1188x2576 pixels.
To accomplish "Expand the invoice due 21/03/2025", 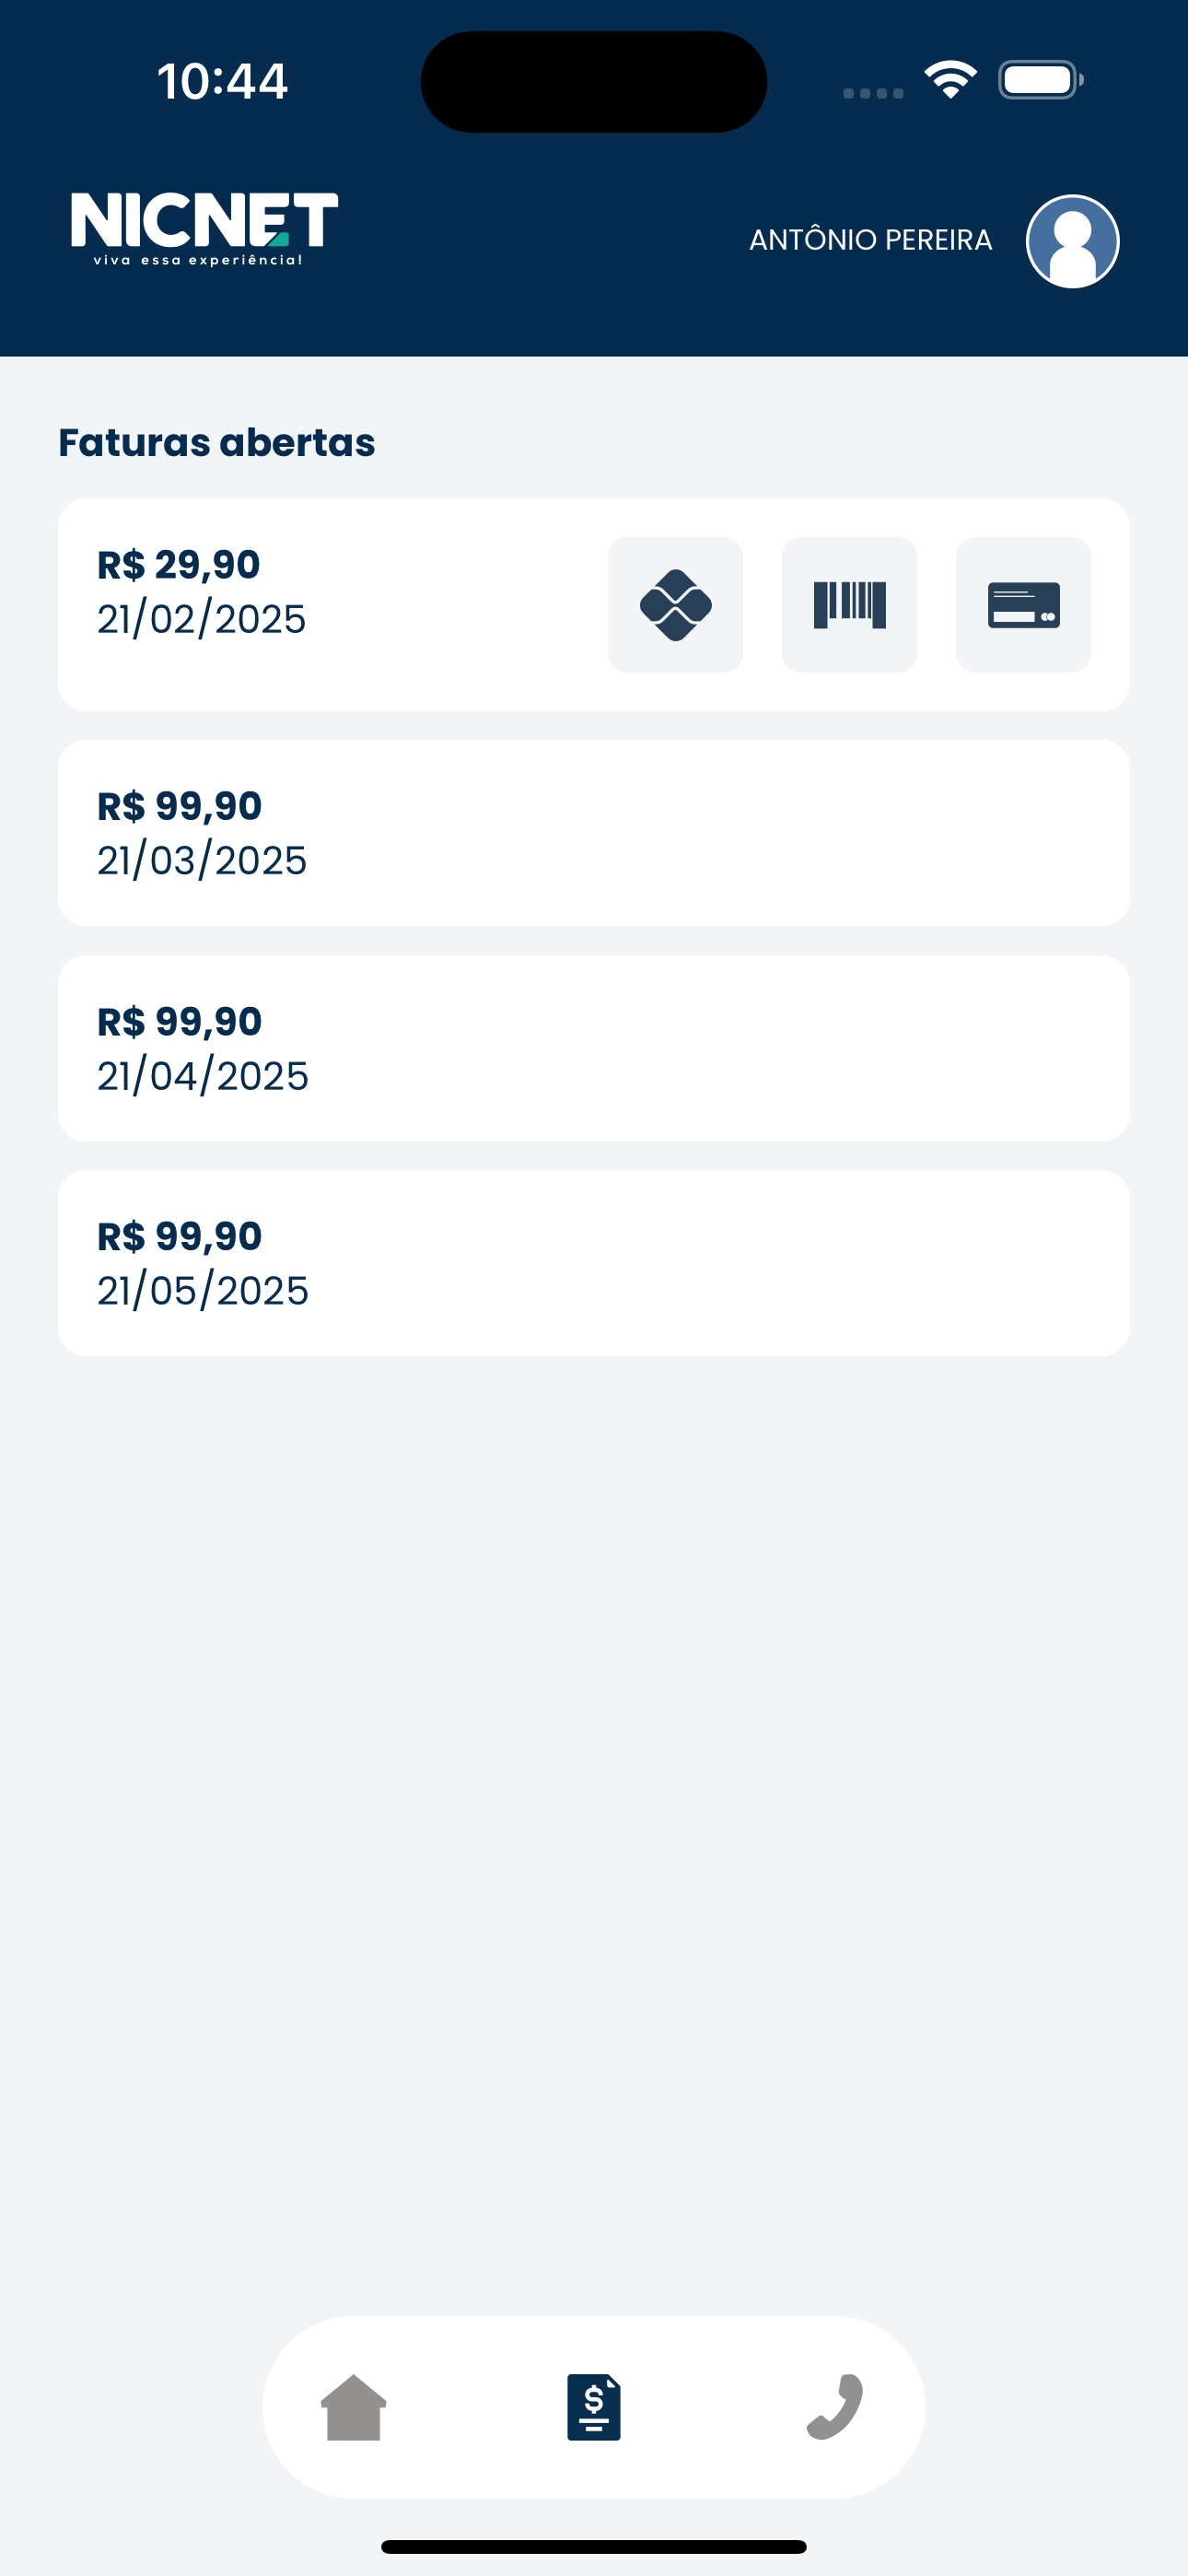I will pos(594,833).
